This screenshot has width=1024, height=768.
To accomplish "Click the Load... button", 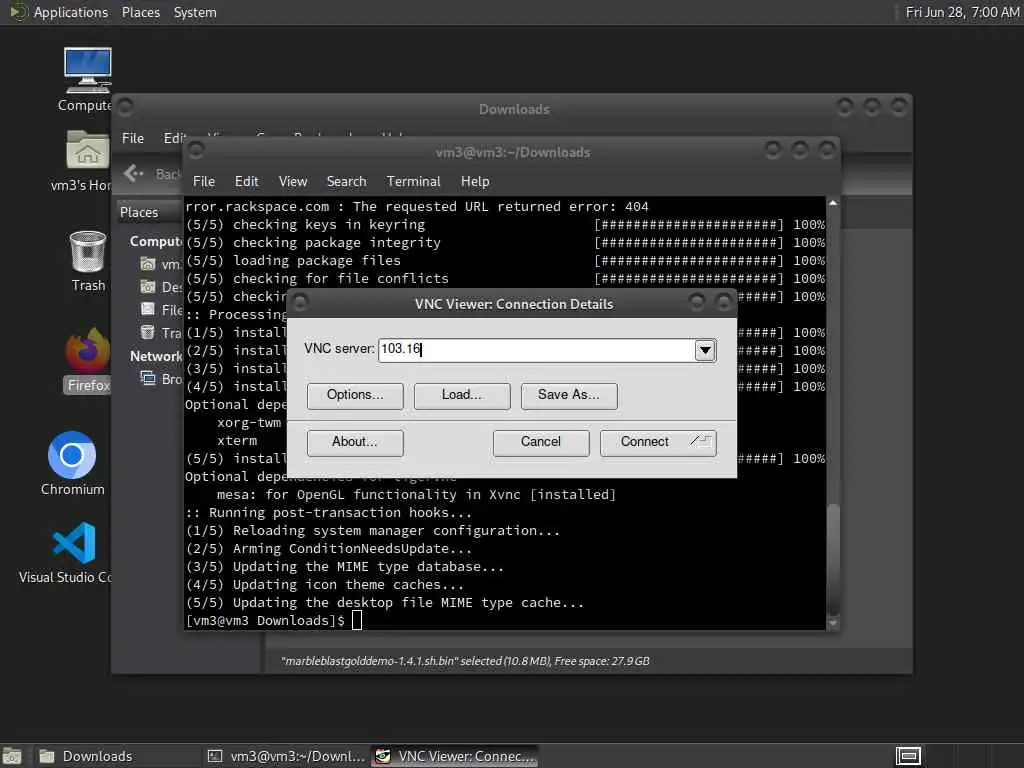I will click(x=462, y=395).
